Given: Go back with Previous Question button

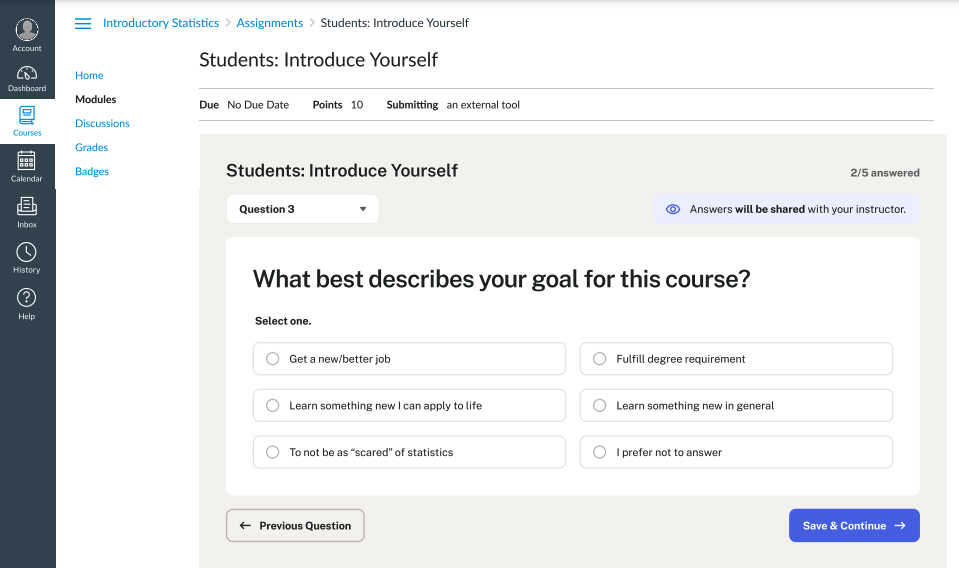Looking at the screenshot, I should (x=295, y=526).
